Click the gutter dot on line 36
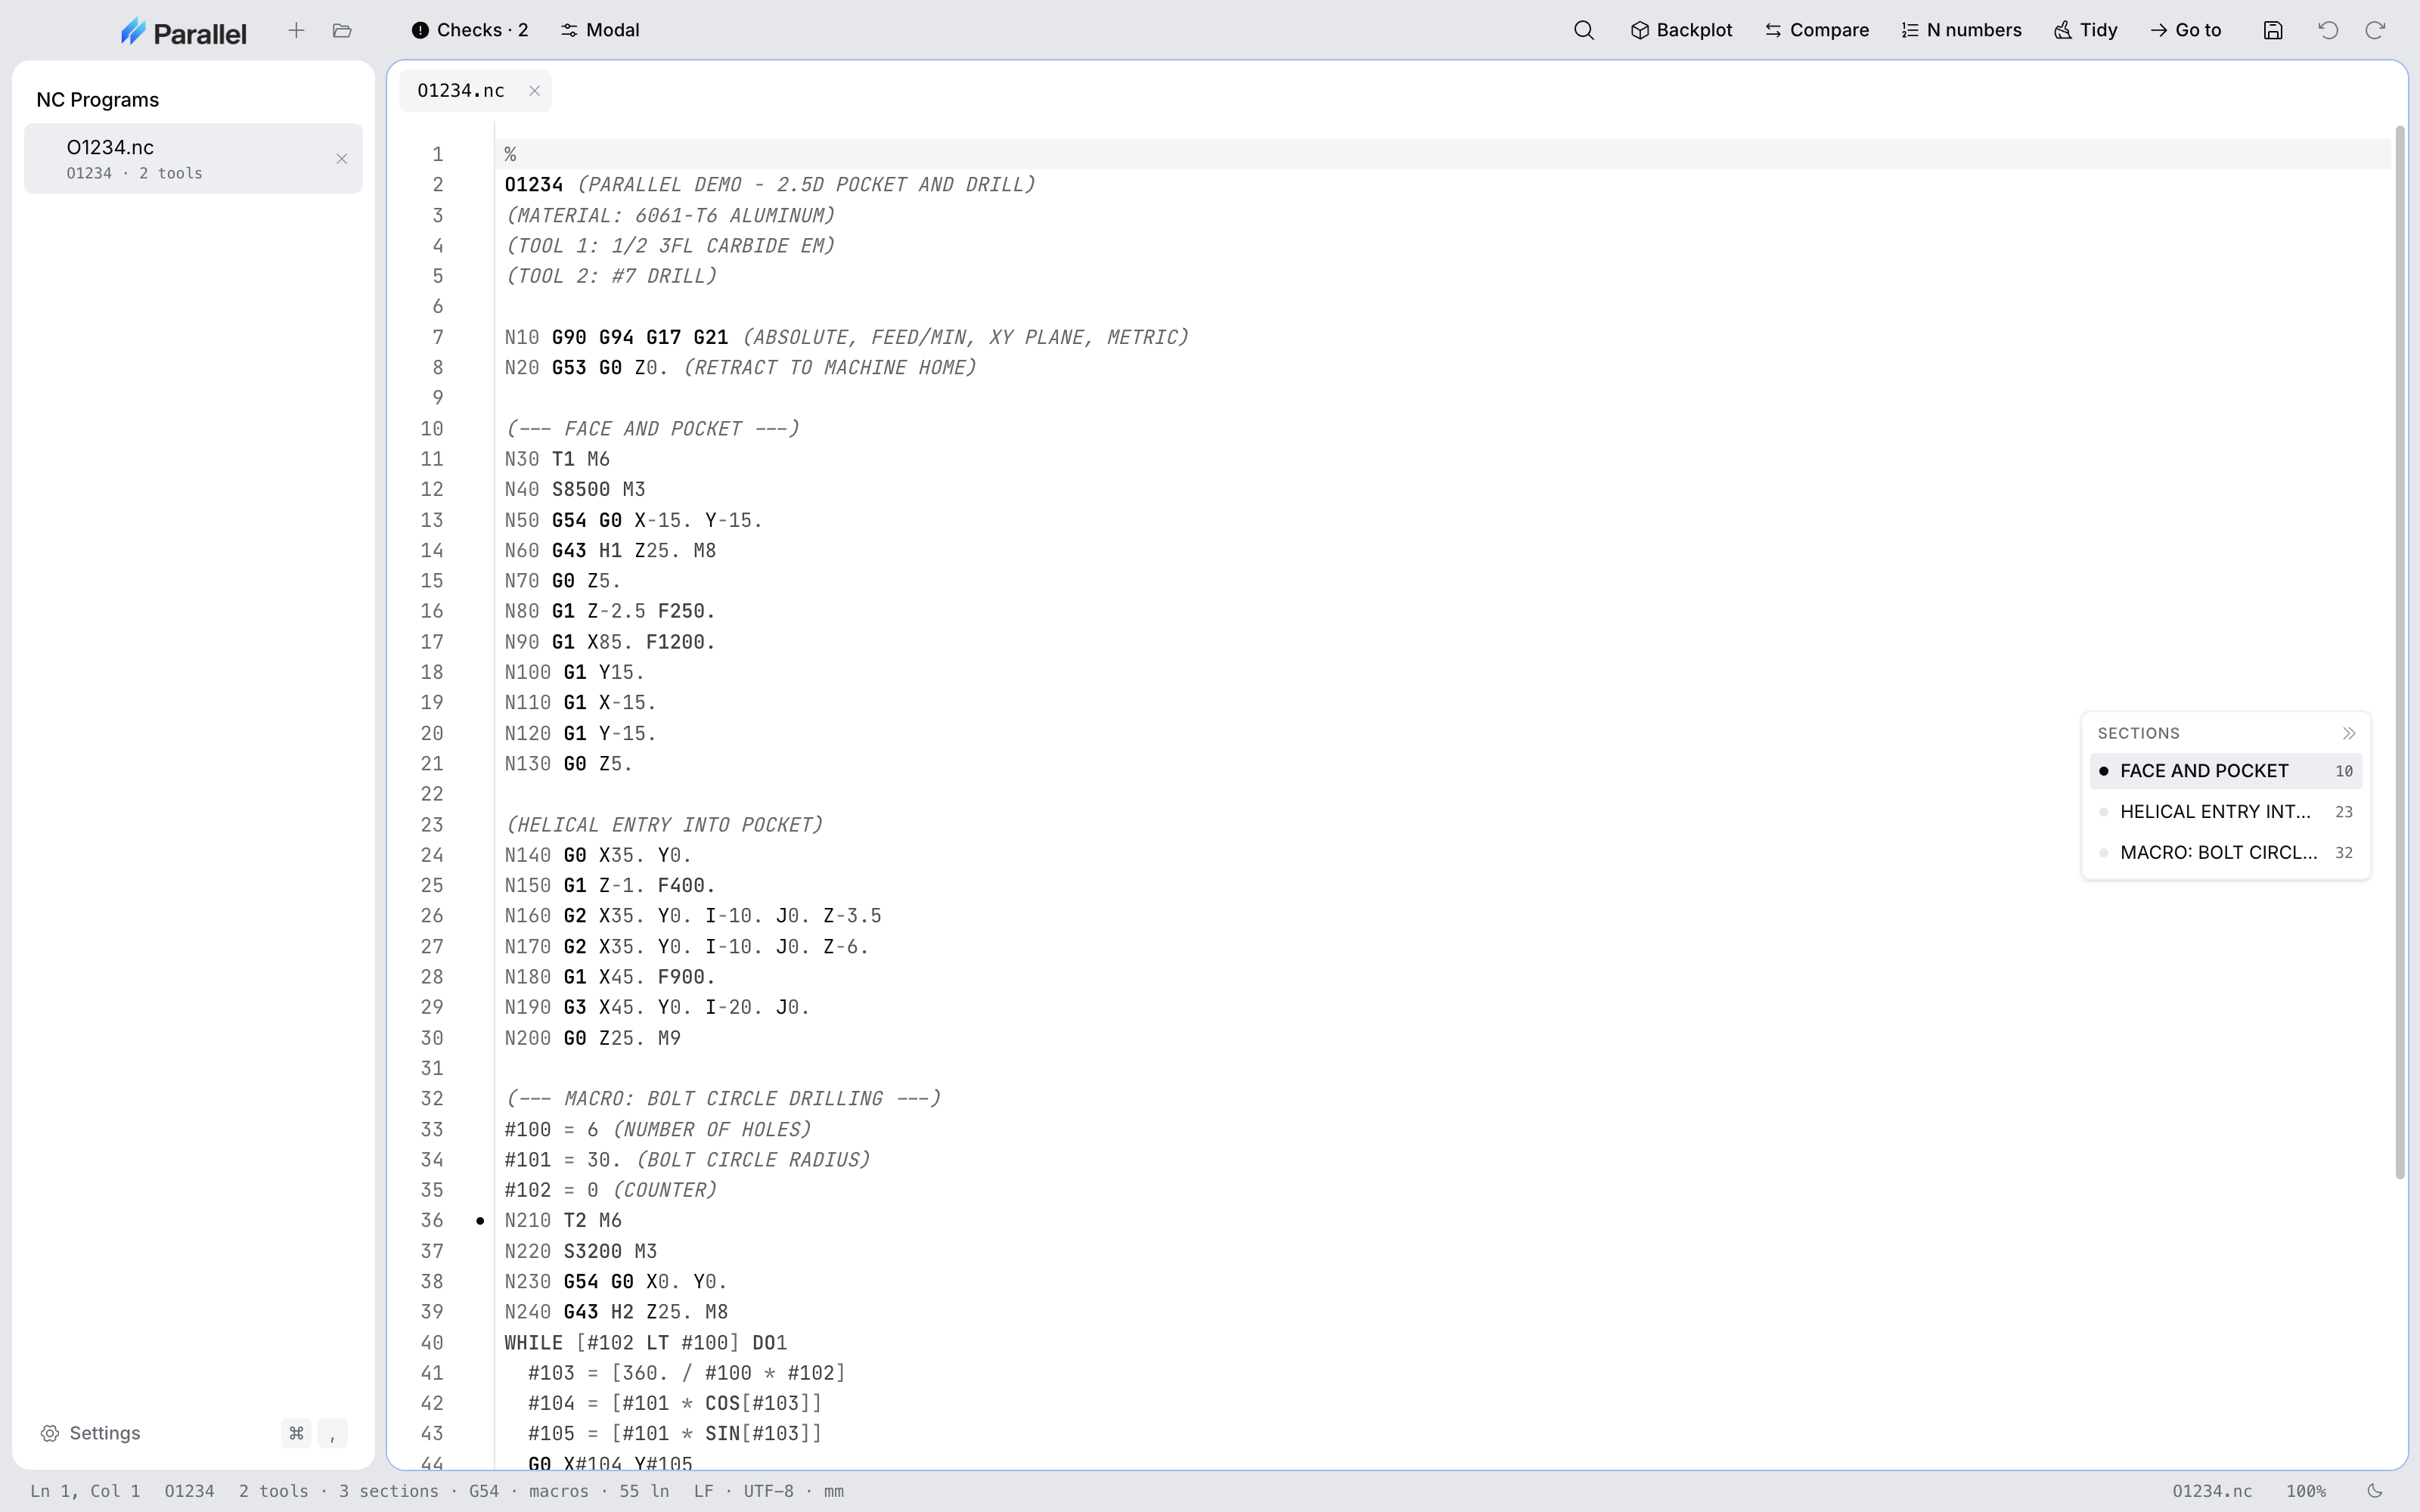 click(480, 1221)
